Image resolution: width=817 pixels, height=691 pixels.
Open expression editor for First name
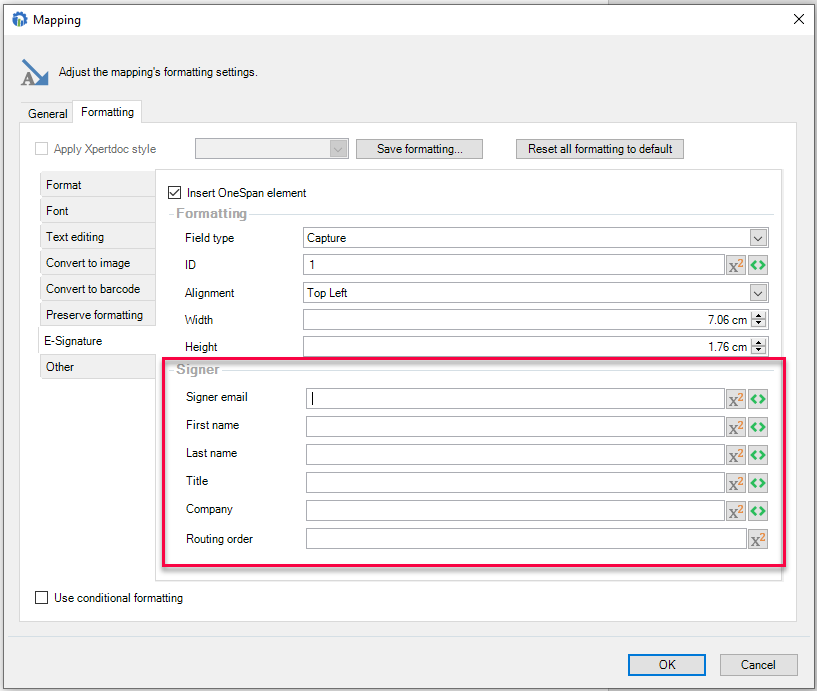pyautogui.click(x=736, y=427)
